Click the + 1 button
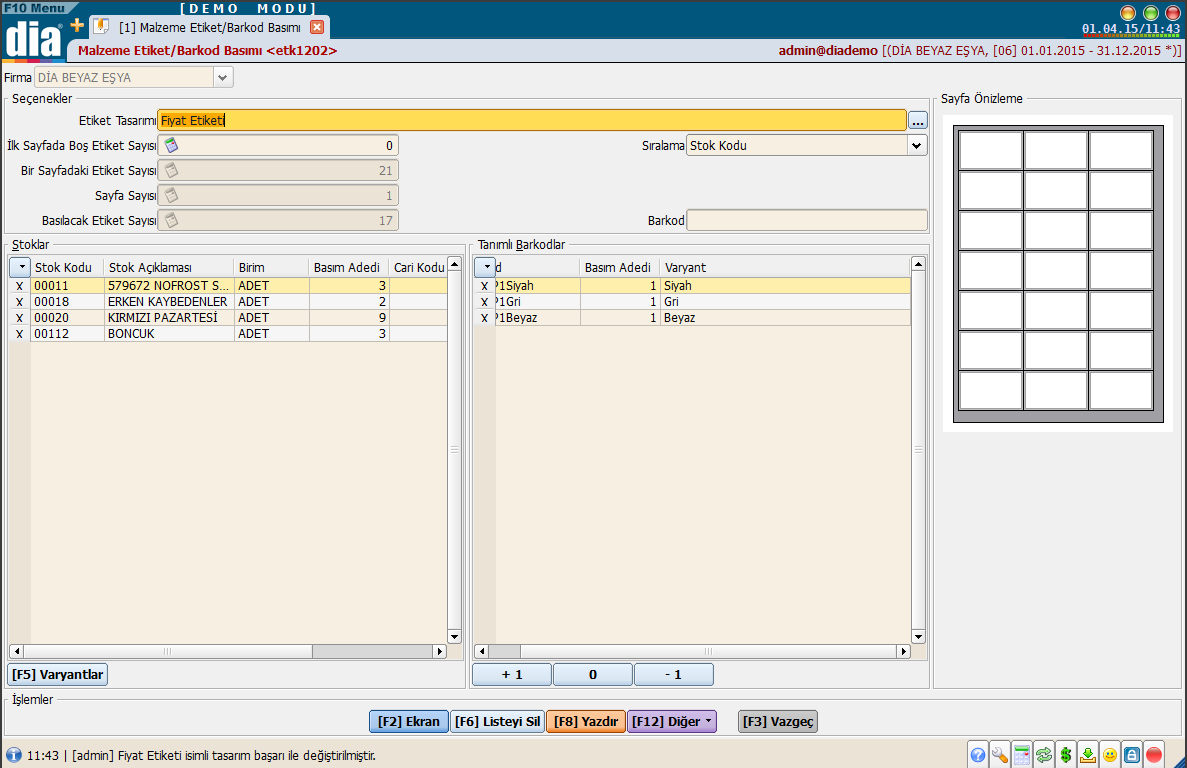 (512, 674)
